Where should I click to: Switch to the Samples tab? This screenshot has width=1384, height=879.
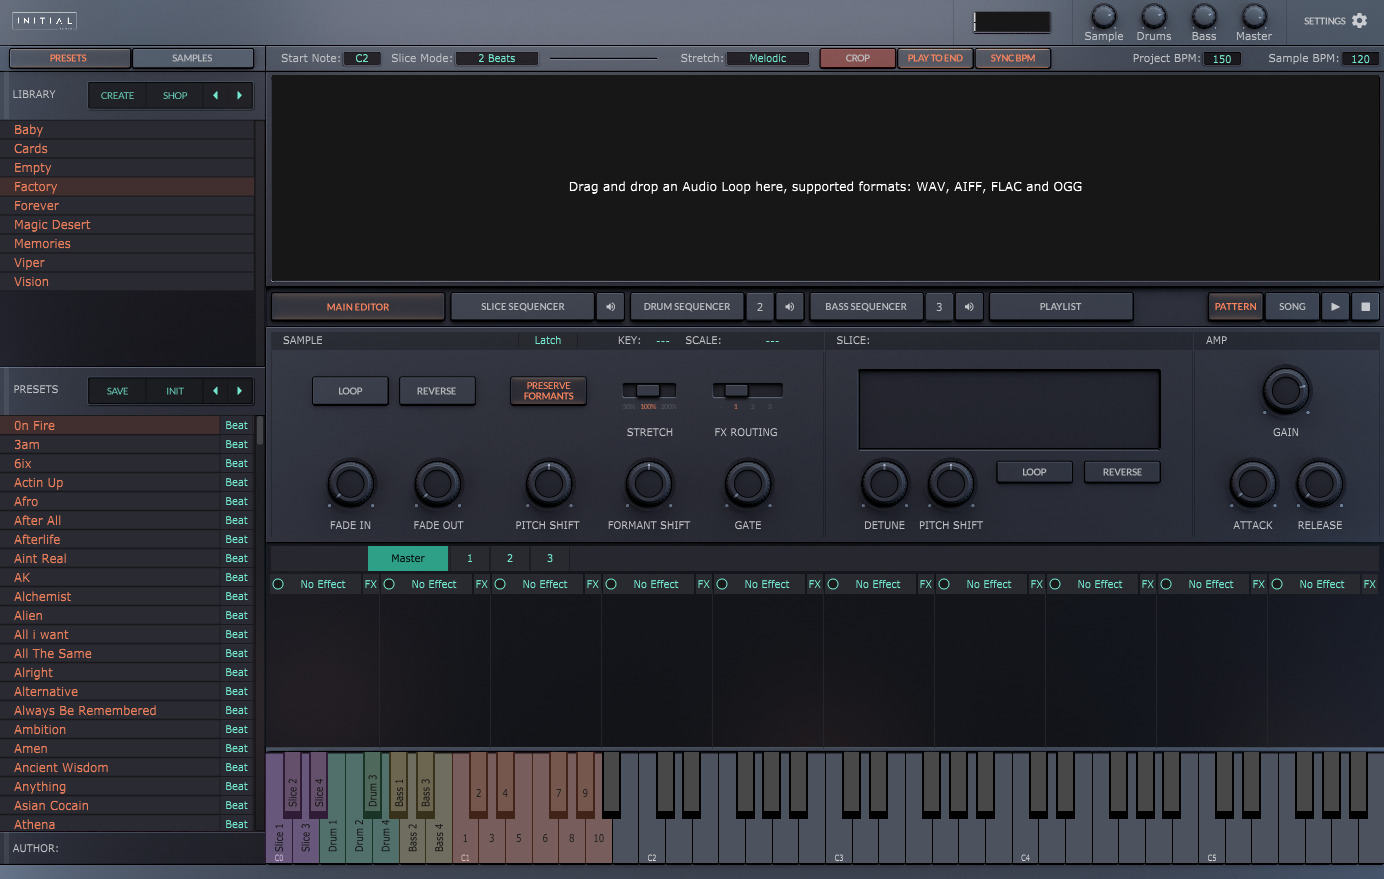pyautogui.click(x=192, y=58)
